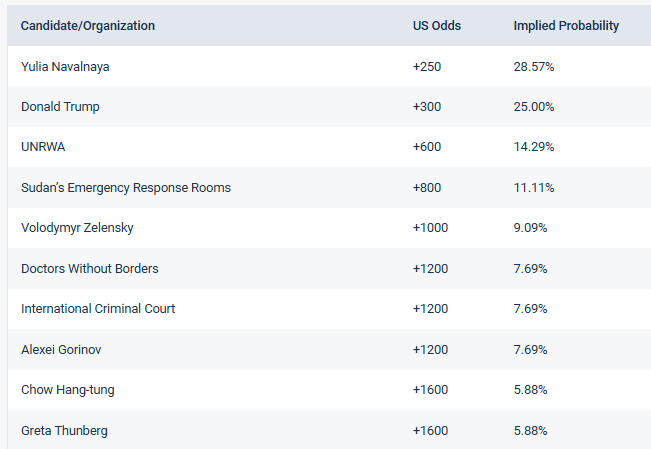Click the Candidate/Organization column header
Viewport: 651px width, 449px height.
pos(88,26)
